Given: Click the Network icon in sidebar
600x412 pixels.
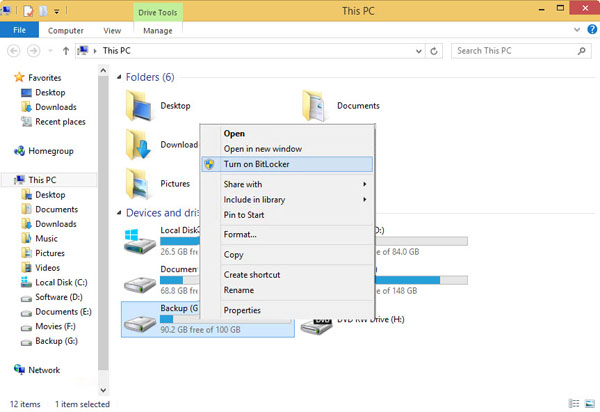Looking at the screenshot, I should [20, 370].
